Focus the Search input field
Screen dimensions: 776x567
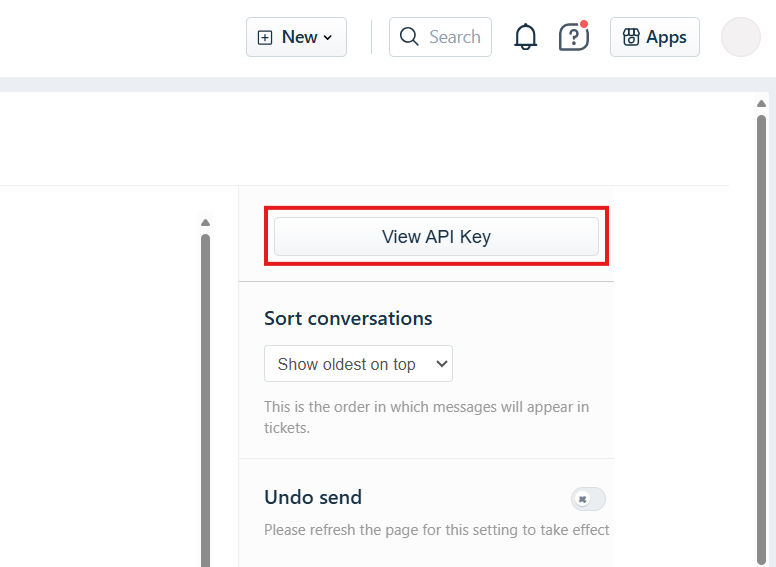click(x=455, y=37)
